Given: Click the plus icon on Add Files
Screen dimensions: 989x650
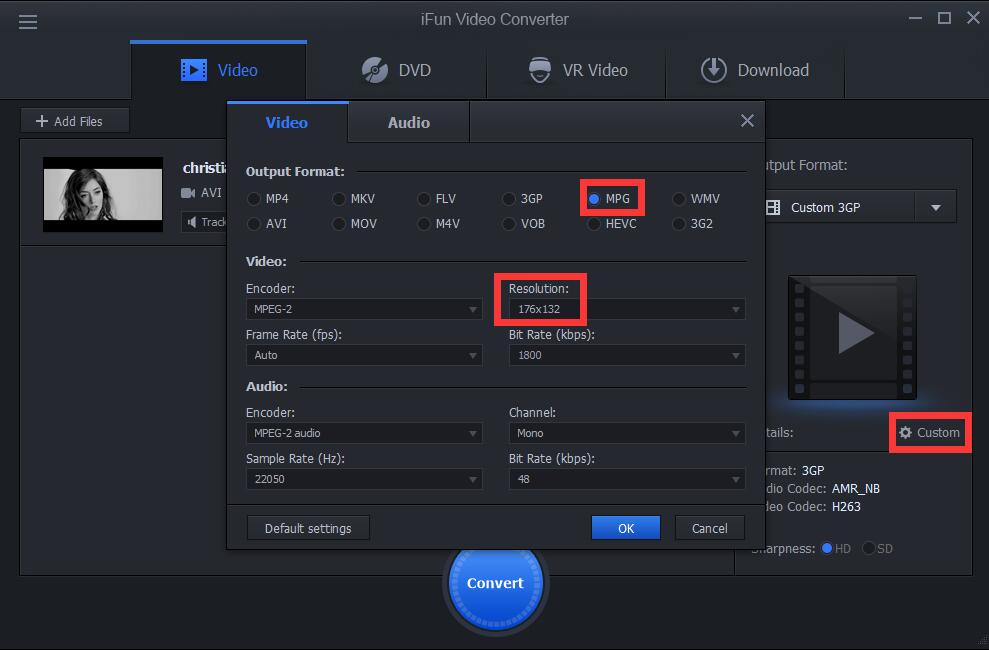Looking at the screenshot, I should point(42,121).
